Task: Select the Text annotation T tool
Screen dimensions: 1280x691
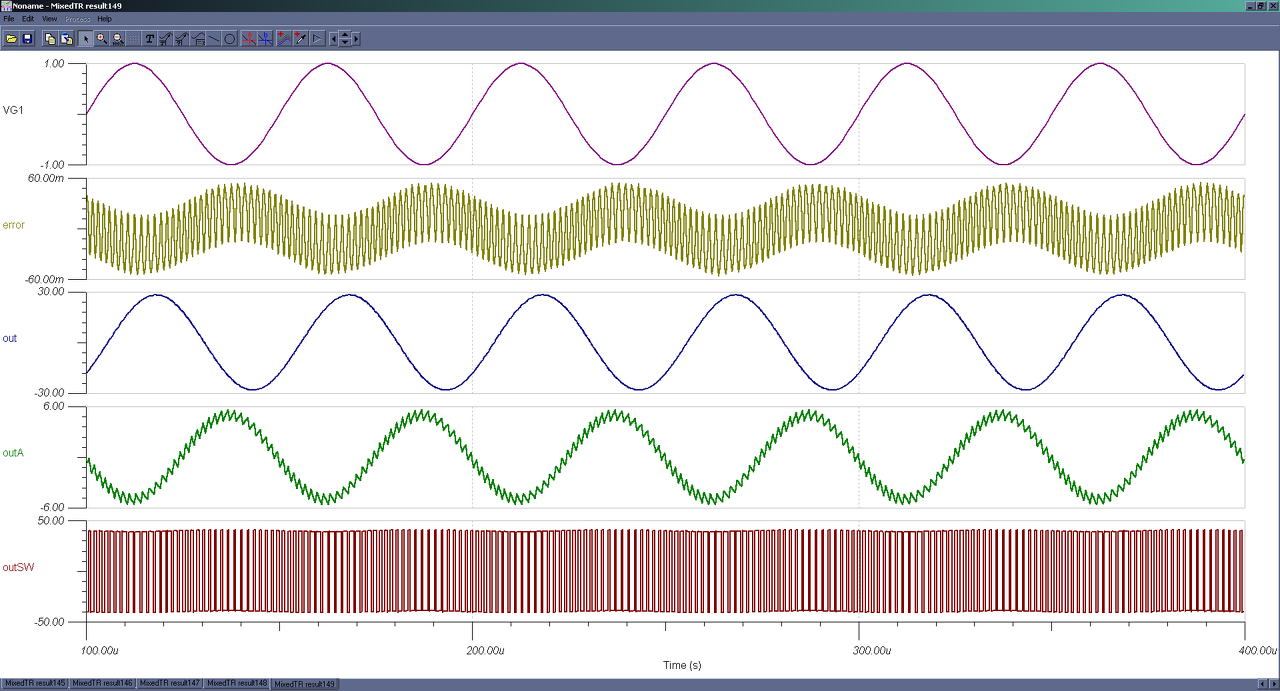Action: click(x=150, y=39)
